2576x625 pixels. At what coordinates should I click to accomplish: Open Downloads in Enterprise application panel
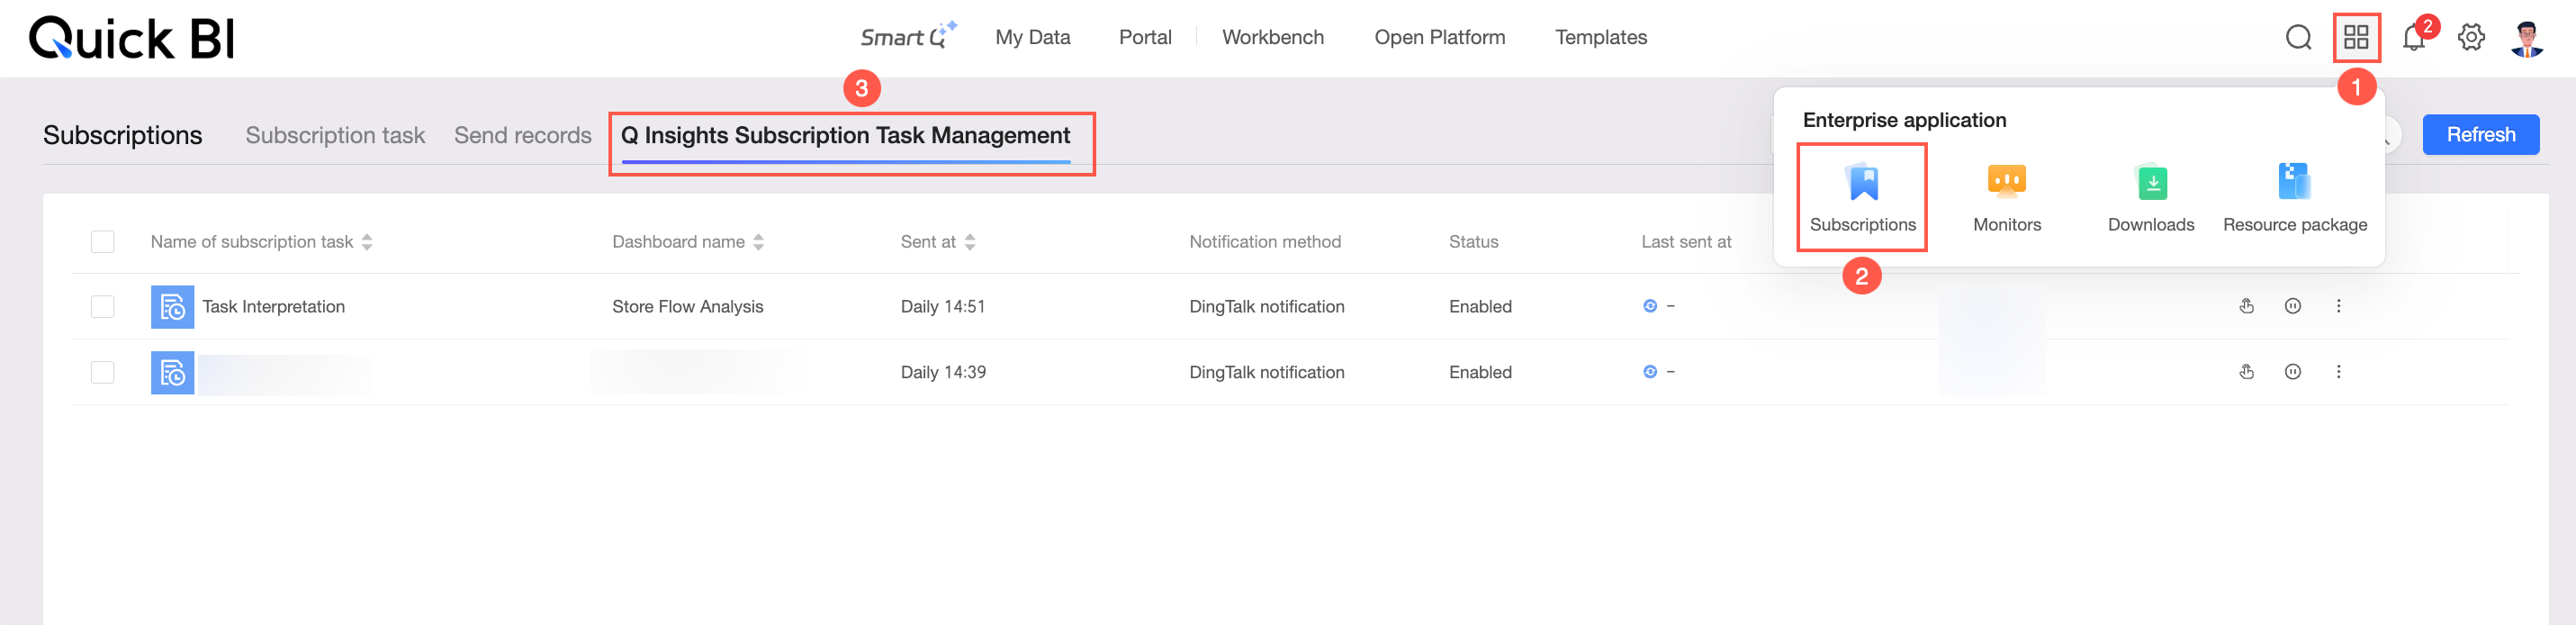click(x=2150, y=198)
